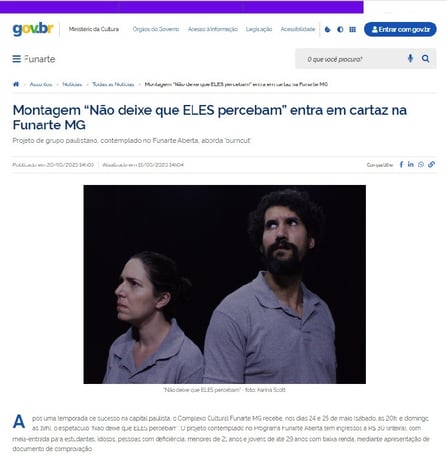Go to the home breadcrumb icon
The height and width of the screenshot is (456, 447).
pos(16,84)
